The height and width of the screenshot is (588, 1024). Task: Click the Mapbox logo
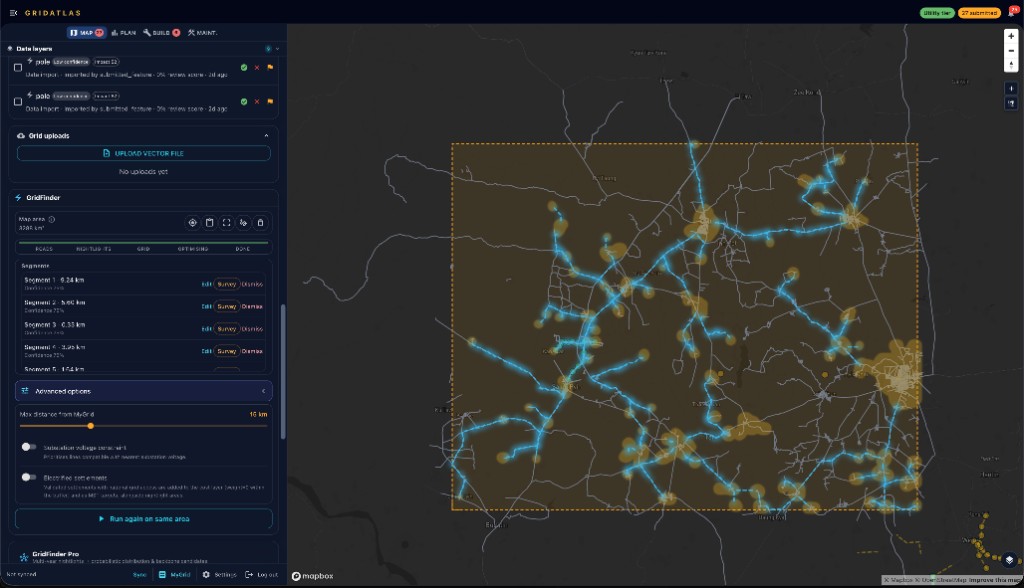(x=312, y=576)
